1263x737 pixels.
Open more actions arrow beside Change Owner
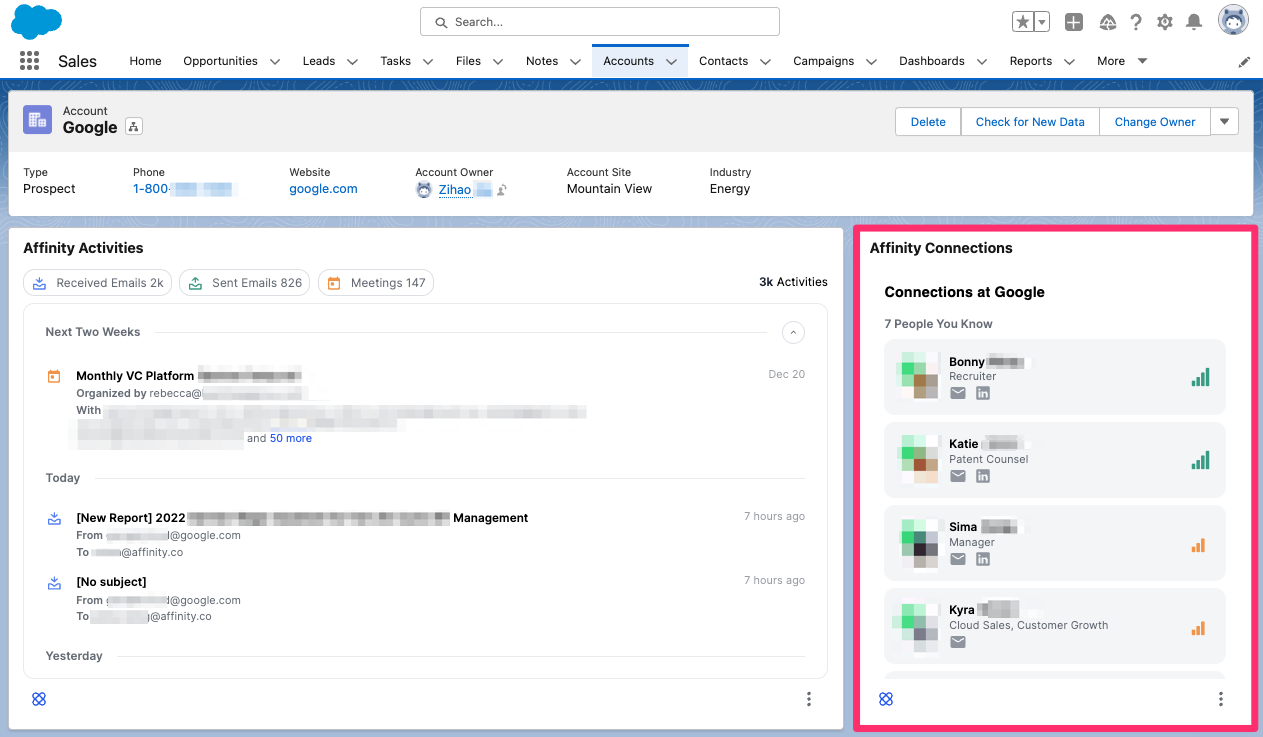coord(1224,121)
